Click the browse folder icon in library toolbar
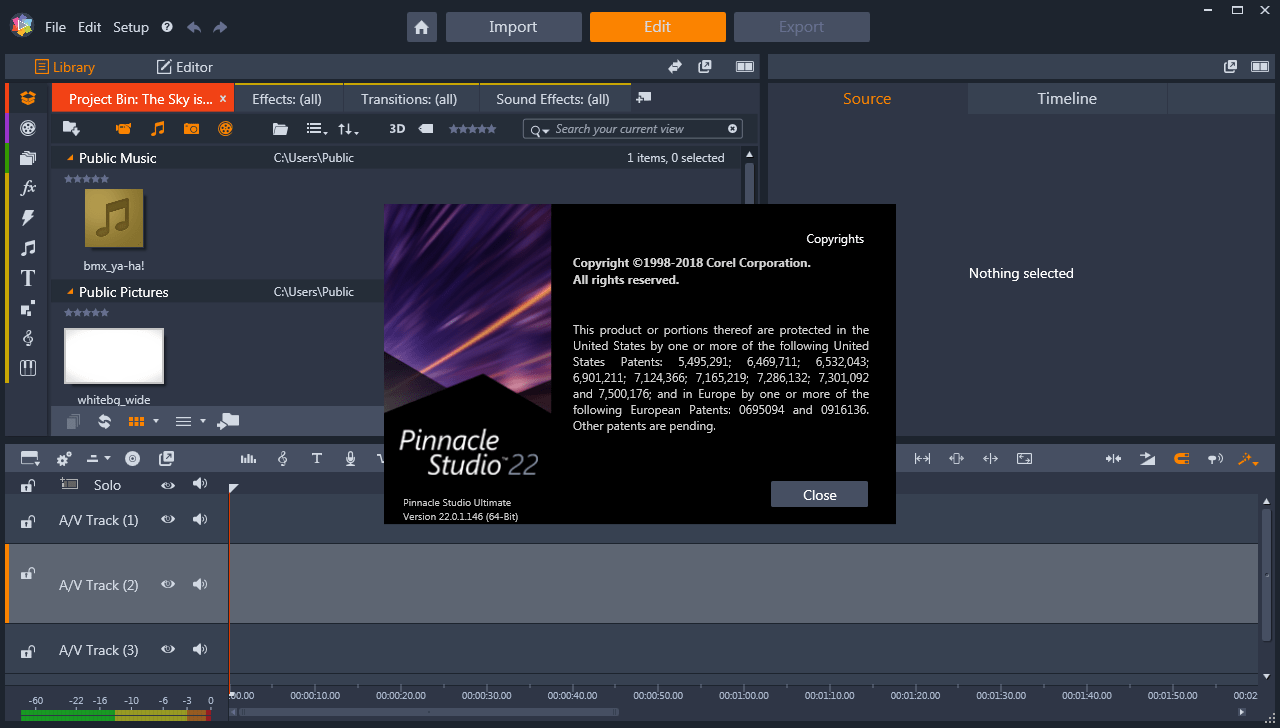Image resolution: width=1280 pixels, height=728 pixels. coord(281,129)
